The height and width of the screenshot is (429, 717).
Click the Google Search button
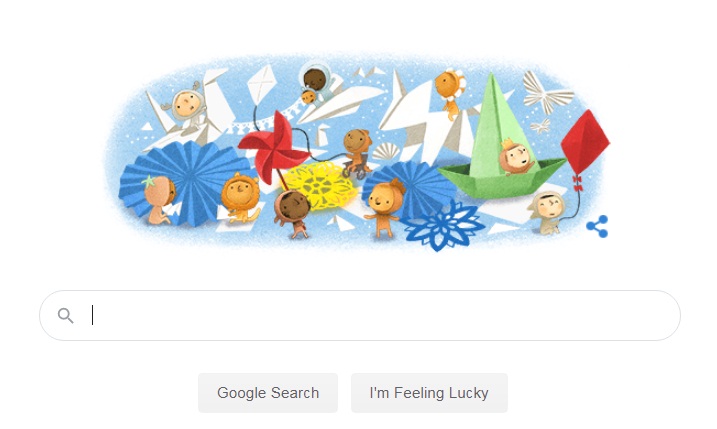coord(268,393)
